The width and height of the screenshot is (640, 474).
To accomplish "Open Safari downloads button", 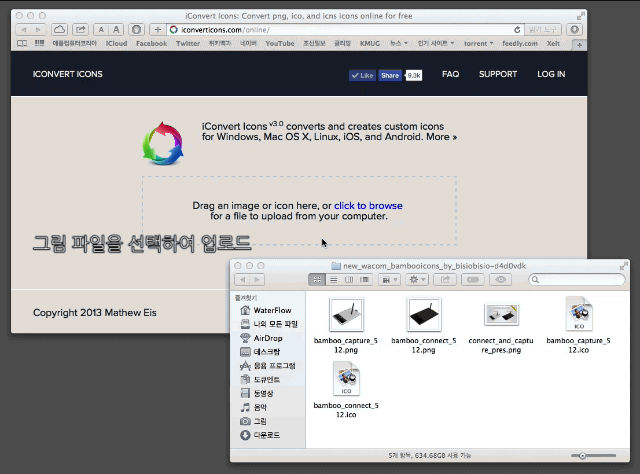I will click(x=574, y=29).
